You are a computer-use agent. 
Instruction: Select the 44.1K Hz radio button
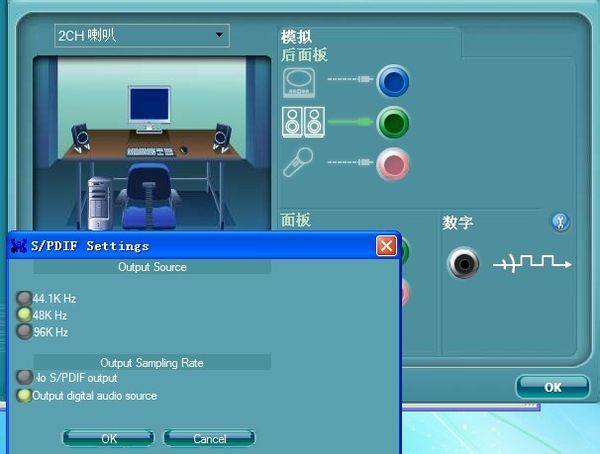click(24, 298)
